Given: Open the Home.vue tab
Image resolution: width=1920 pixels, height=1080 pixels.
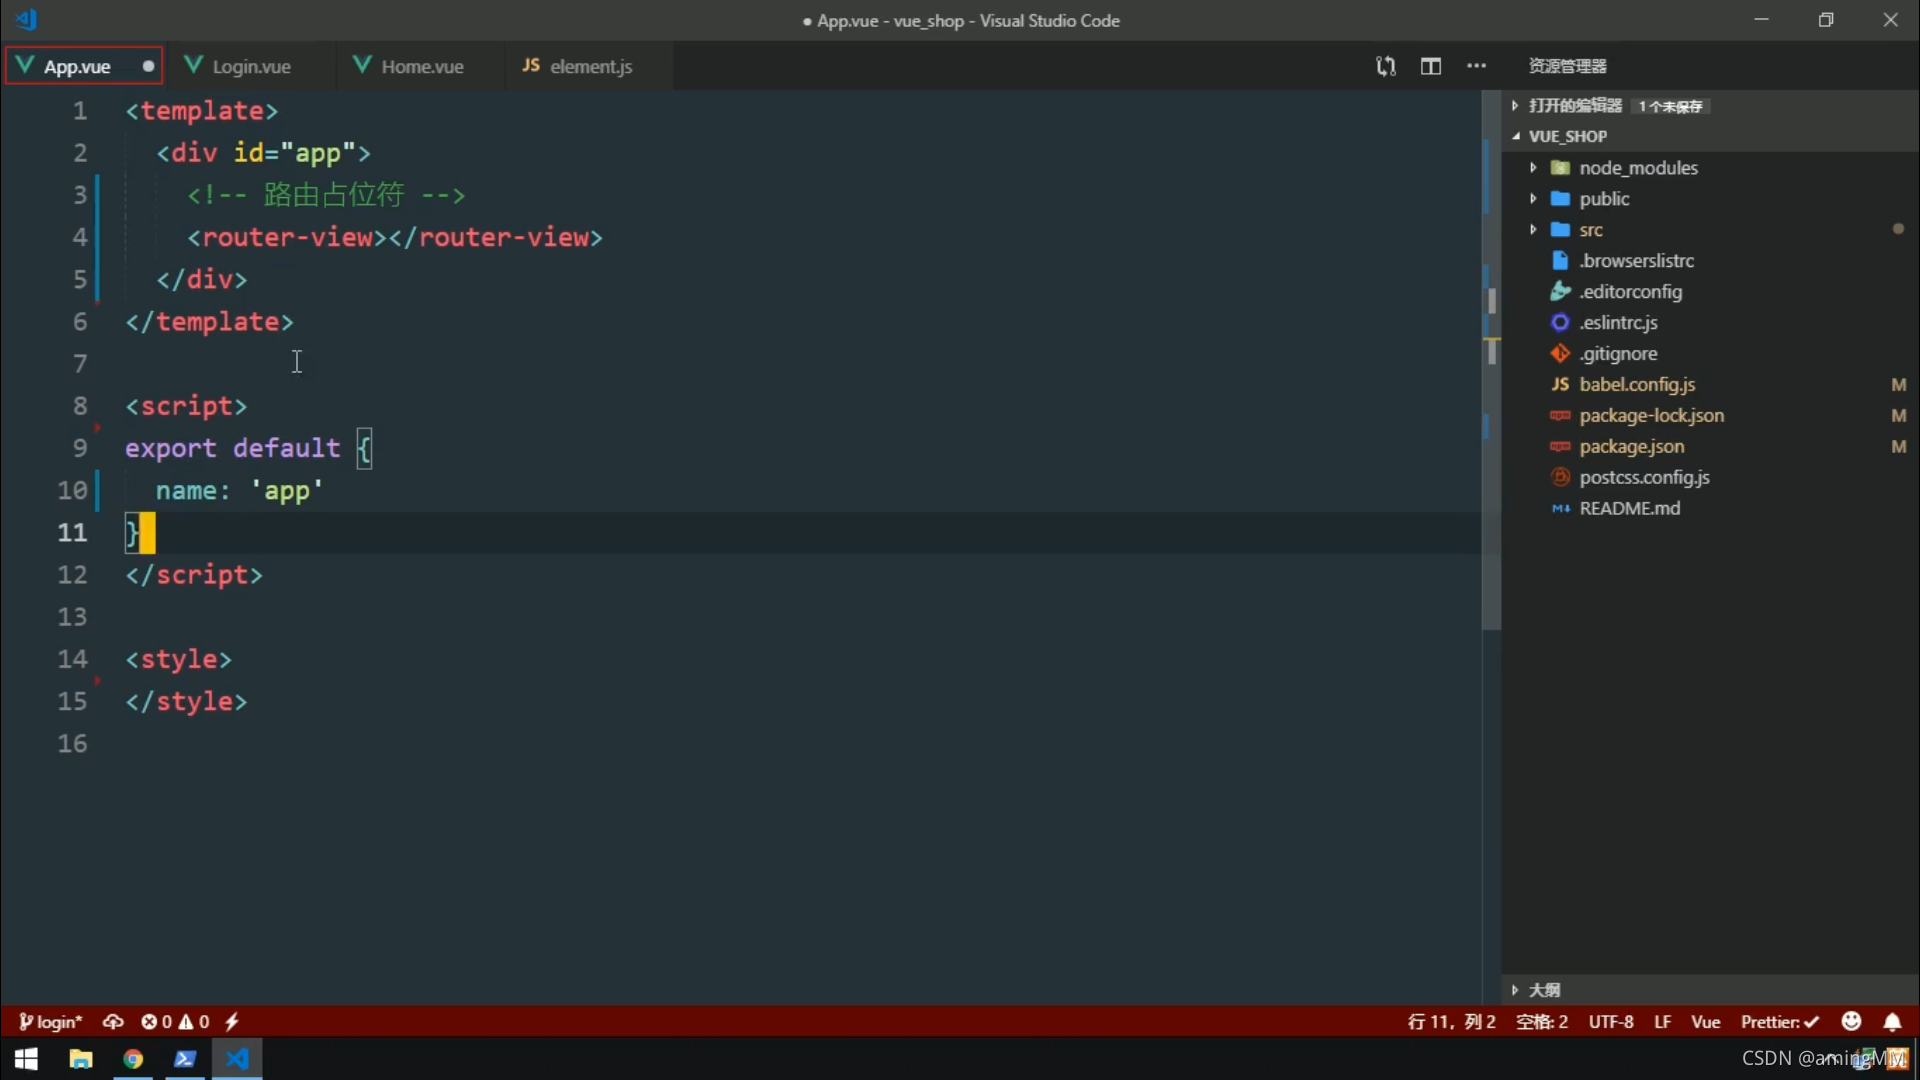Looking at the screenshot, I should 421,66.
